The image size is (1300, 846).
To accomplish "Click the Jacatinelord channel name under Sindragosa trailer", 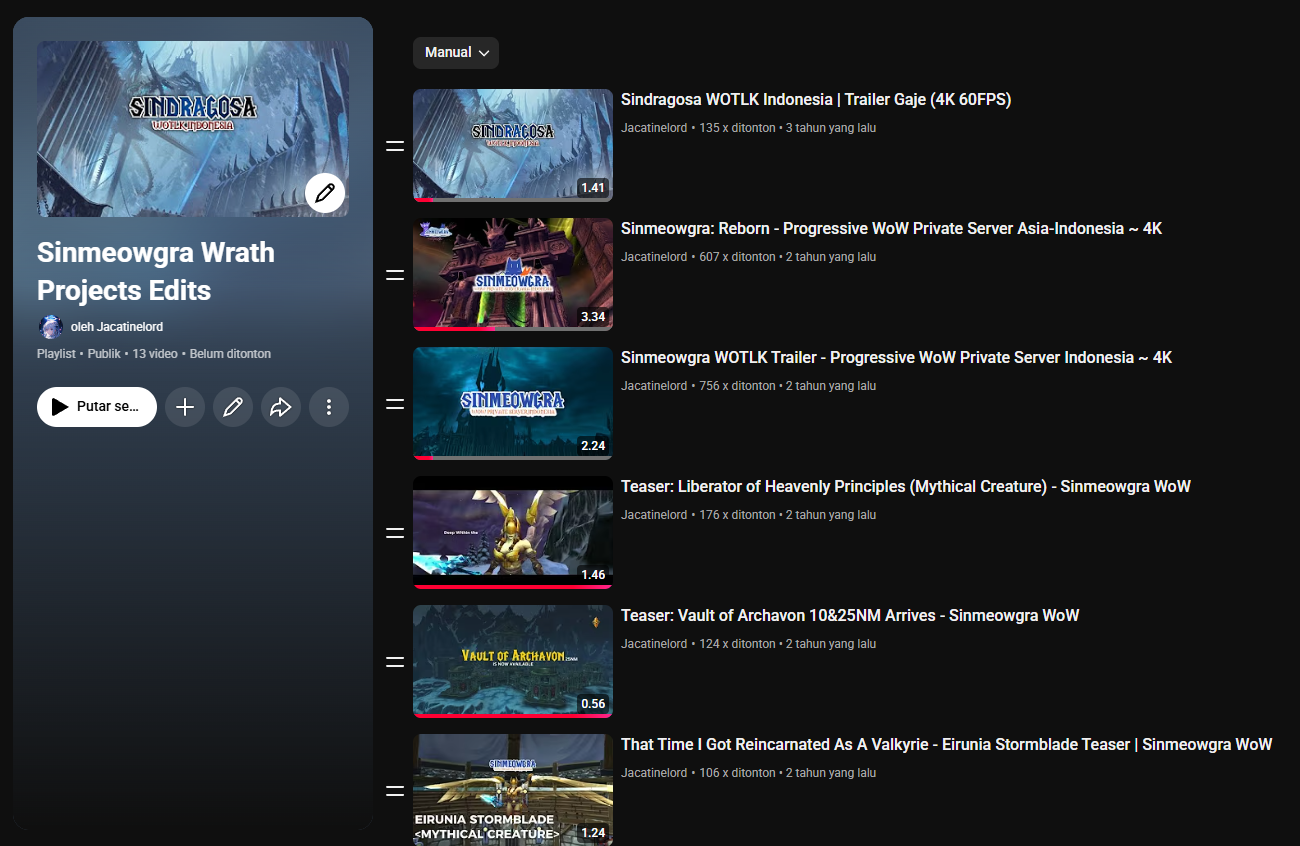I will pyautogui.click(x=654, y=128).
